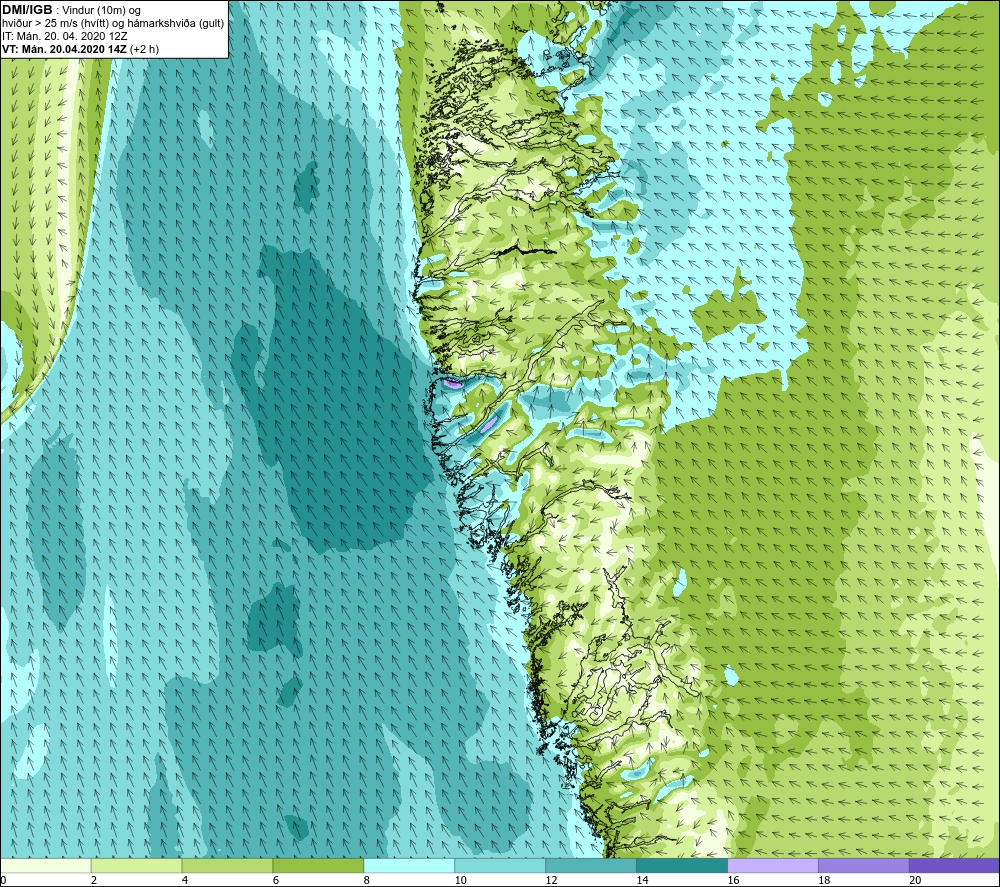Click the 6–8 m/s olive green legend swatch
The height and width of the screenshot is (887, 1000).
coord(318,865)
